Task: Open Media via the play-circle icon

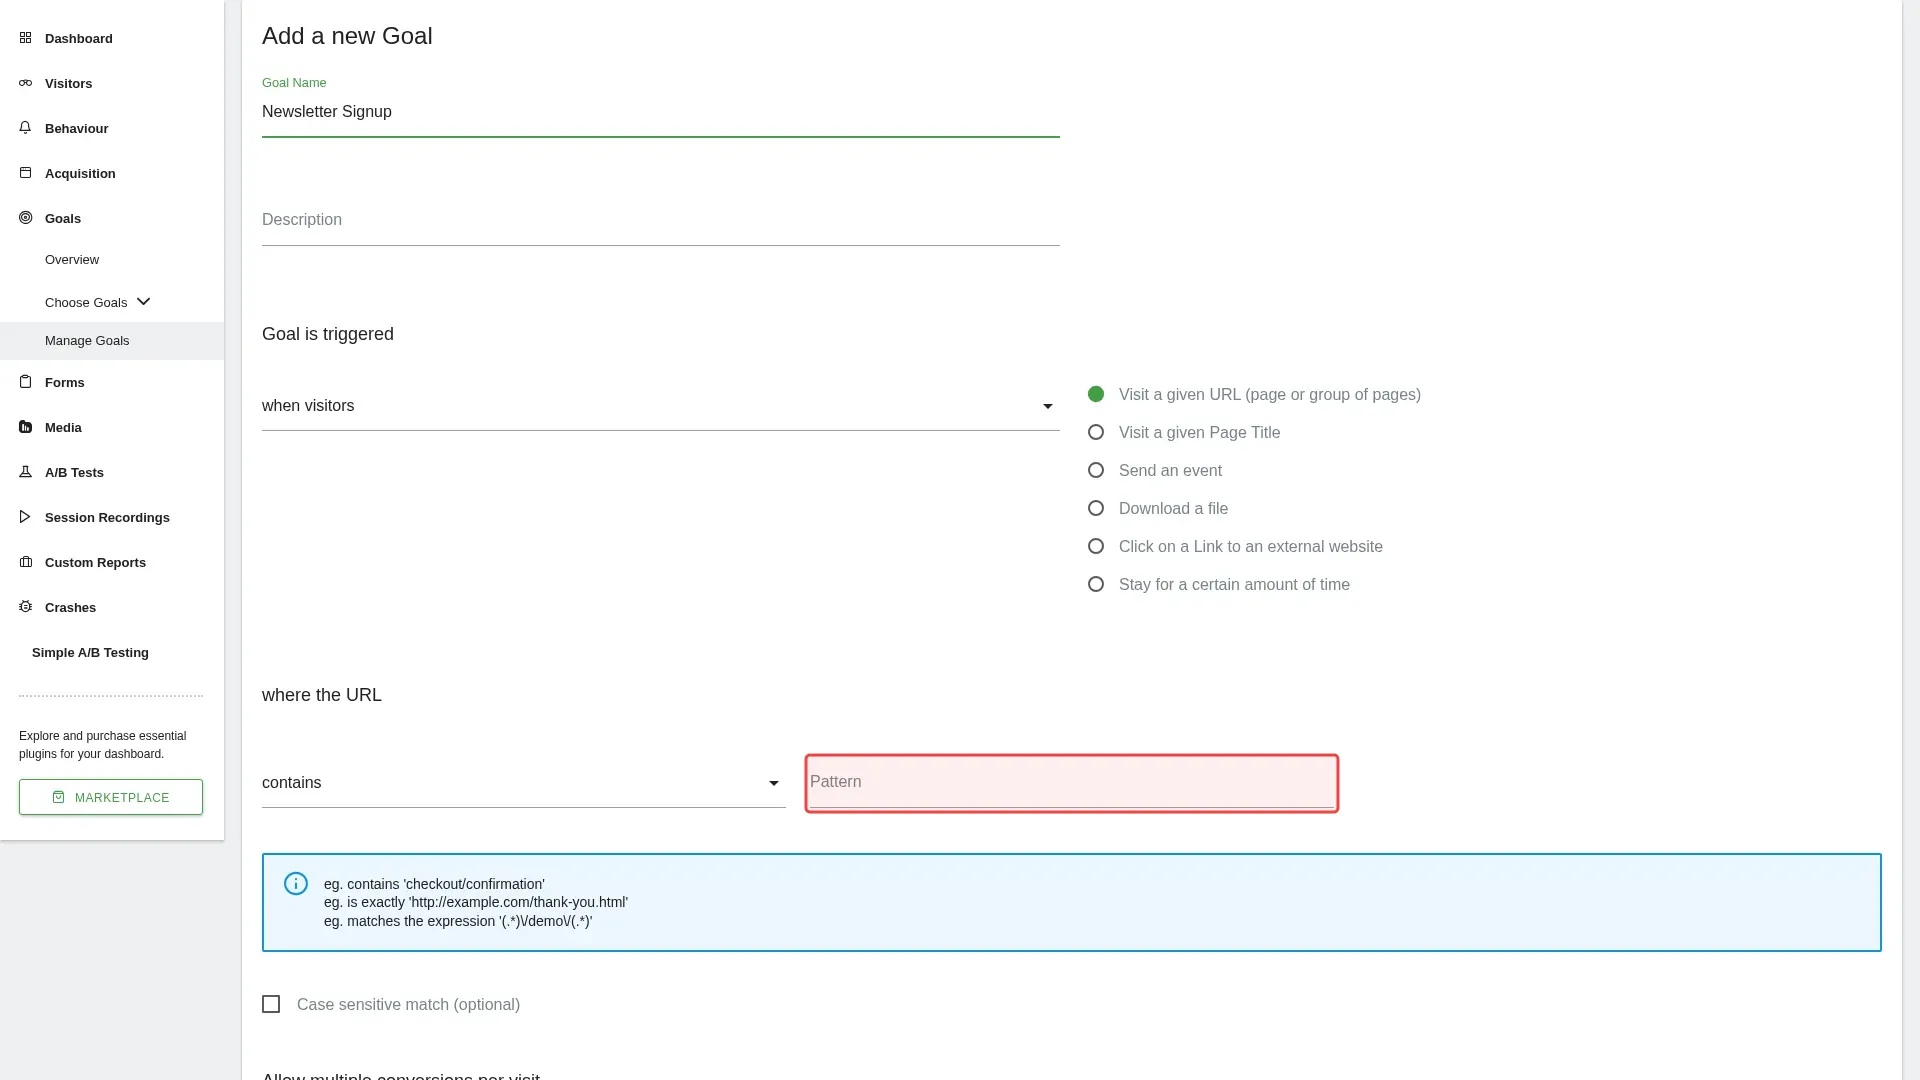Action: pyautogui.click(x=24, y=427)
